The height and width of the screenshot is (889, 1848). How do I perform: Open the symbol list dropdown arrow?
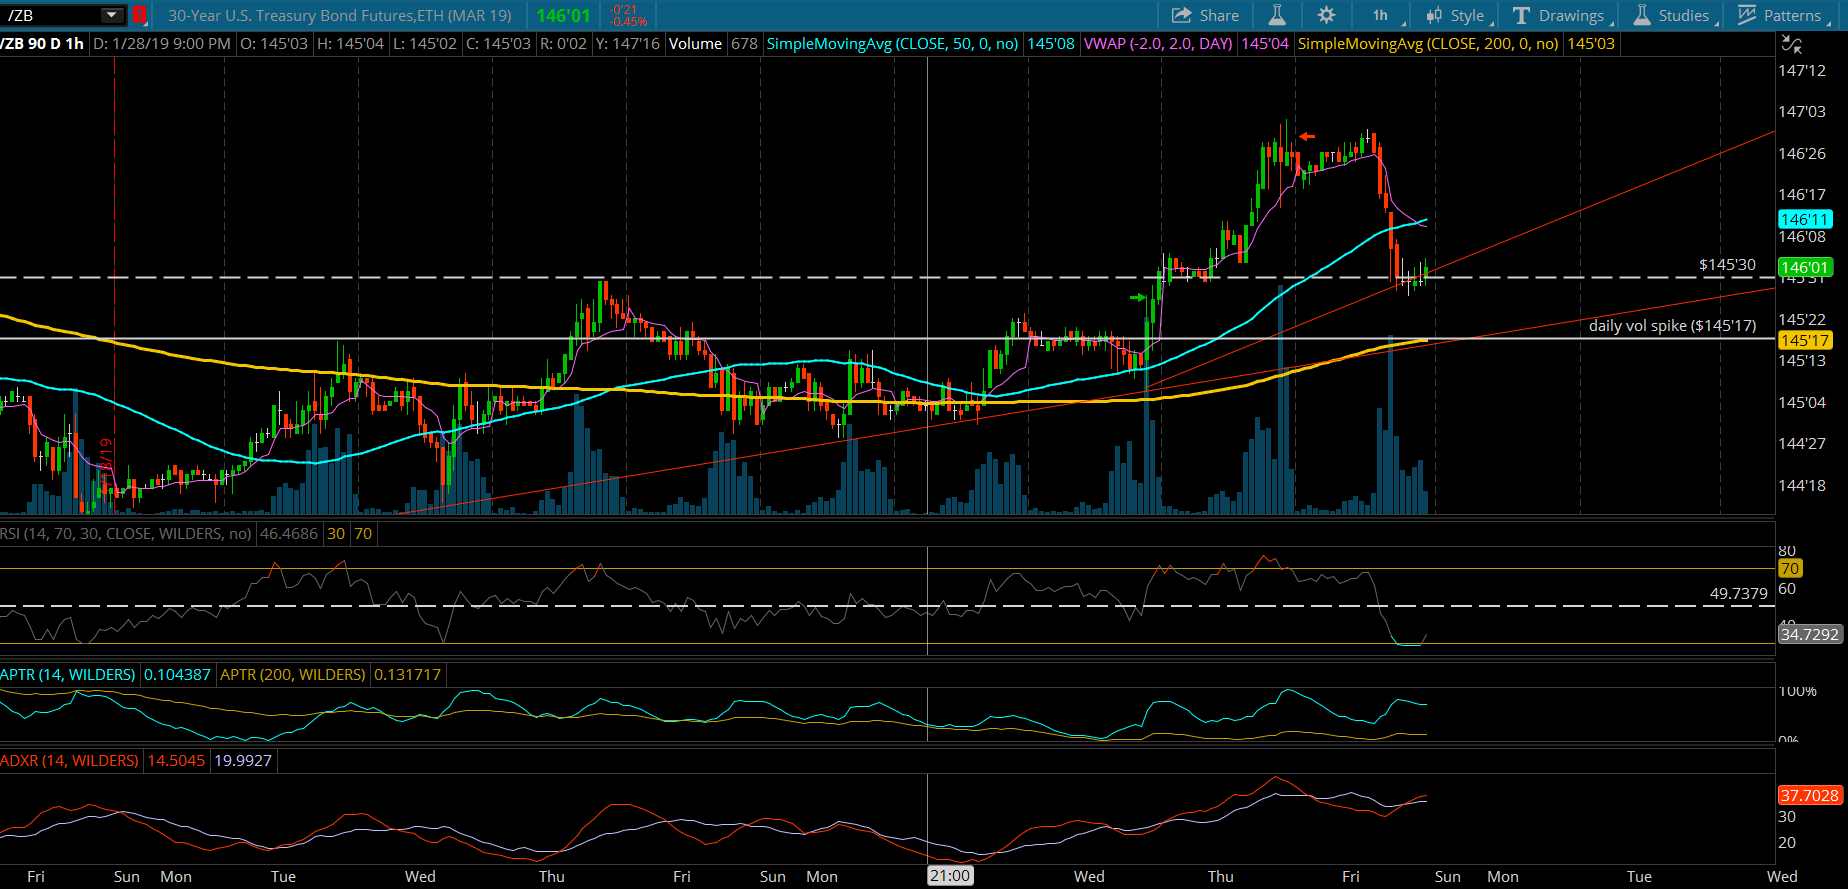(112, 15)
